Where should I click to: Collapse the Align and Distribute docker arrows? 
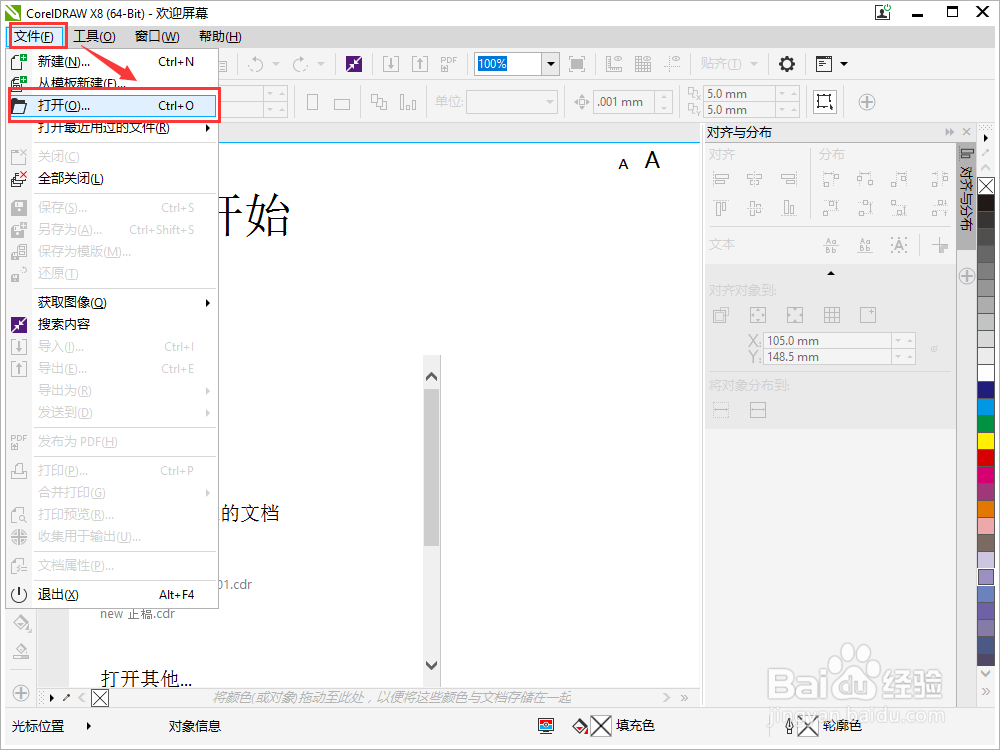950,132
